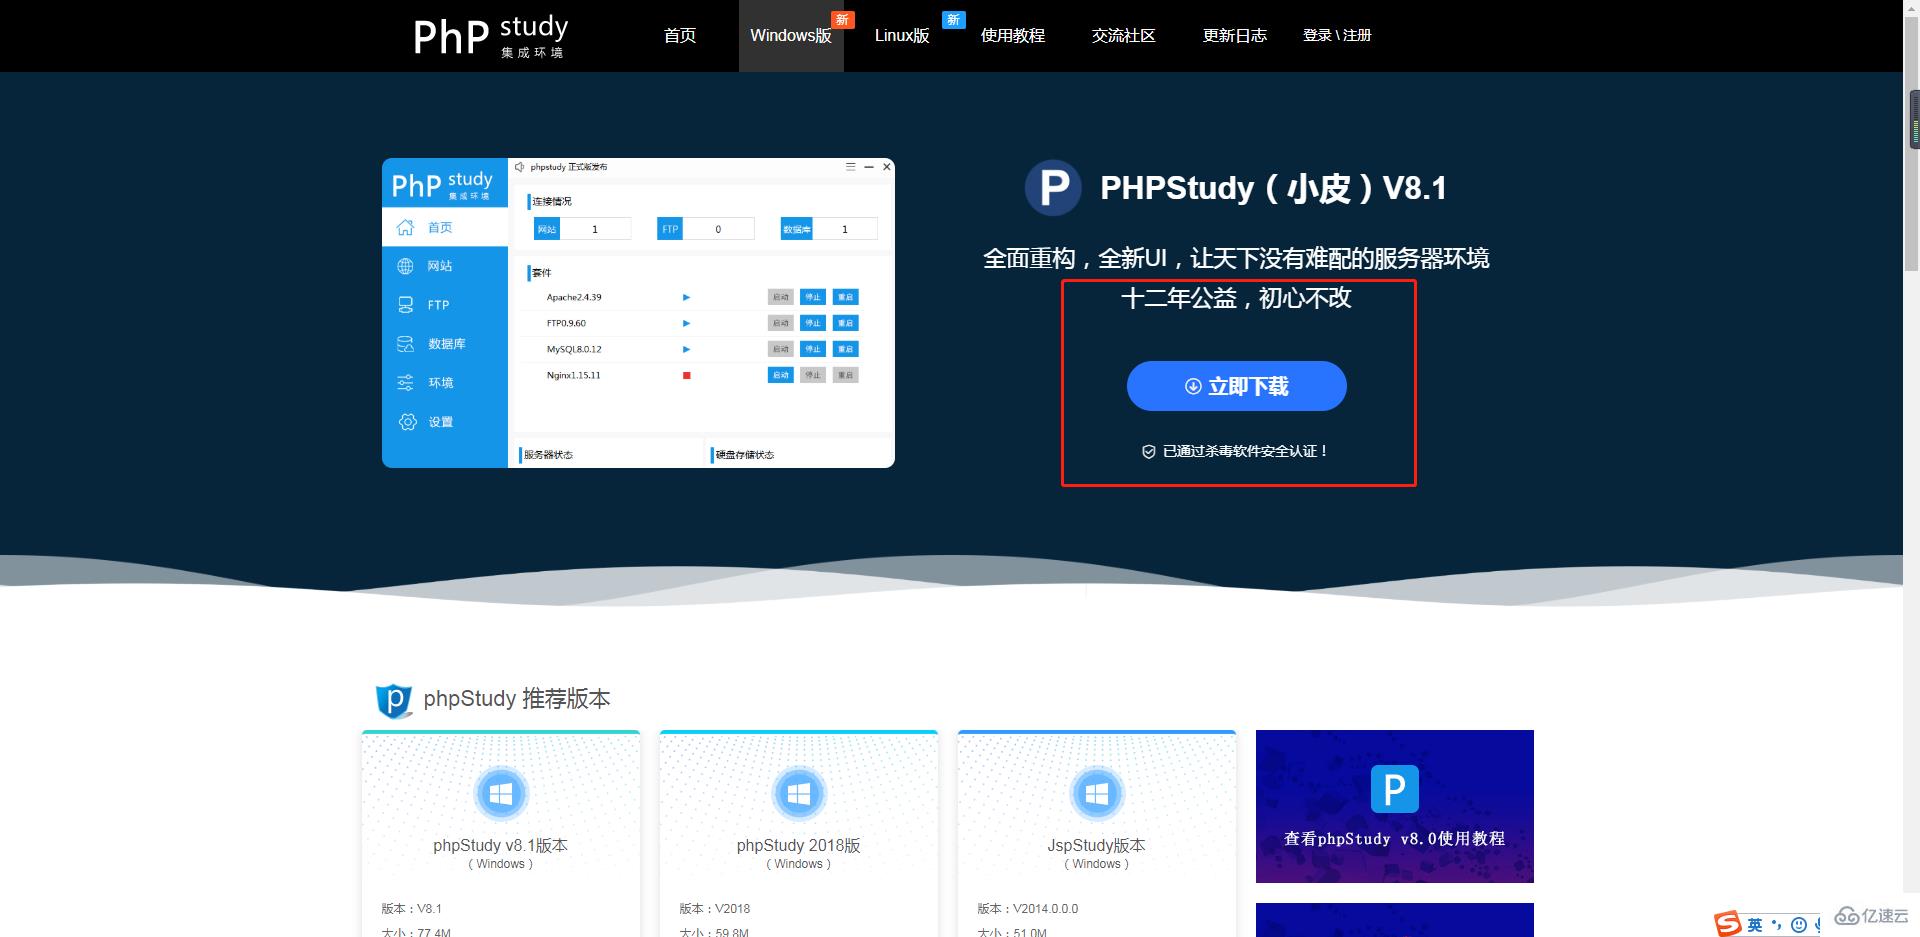This screenshot has width=1920, height=937.
Task: Click the 重启 button on MySQL8.0.12 row
Action: pyautogui.click(x=845, y=349)
